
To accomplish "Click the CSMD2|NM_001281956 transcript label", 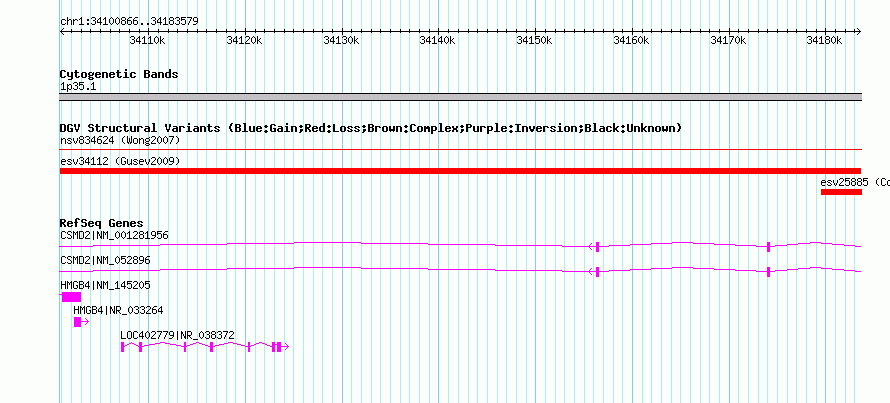I will coord(115,235).
